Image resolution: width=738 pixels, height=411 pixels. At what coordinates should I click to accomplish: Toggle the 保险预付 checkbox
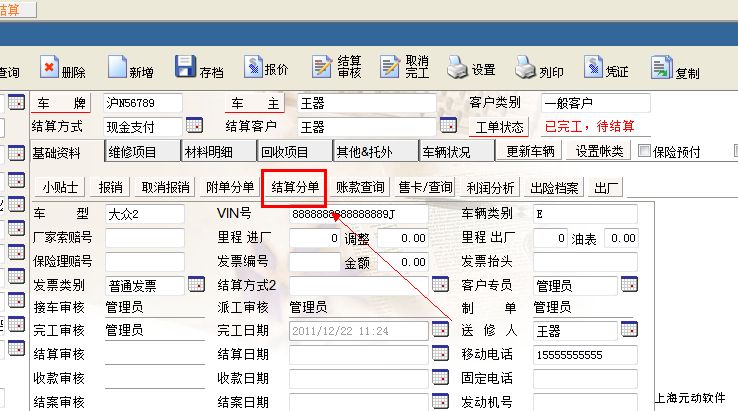tap(644, 152)
